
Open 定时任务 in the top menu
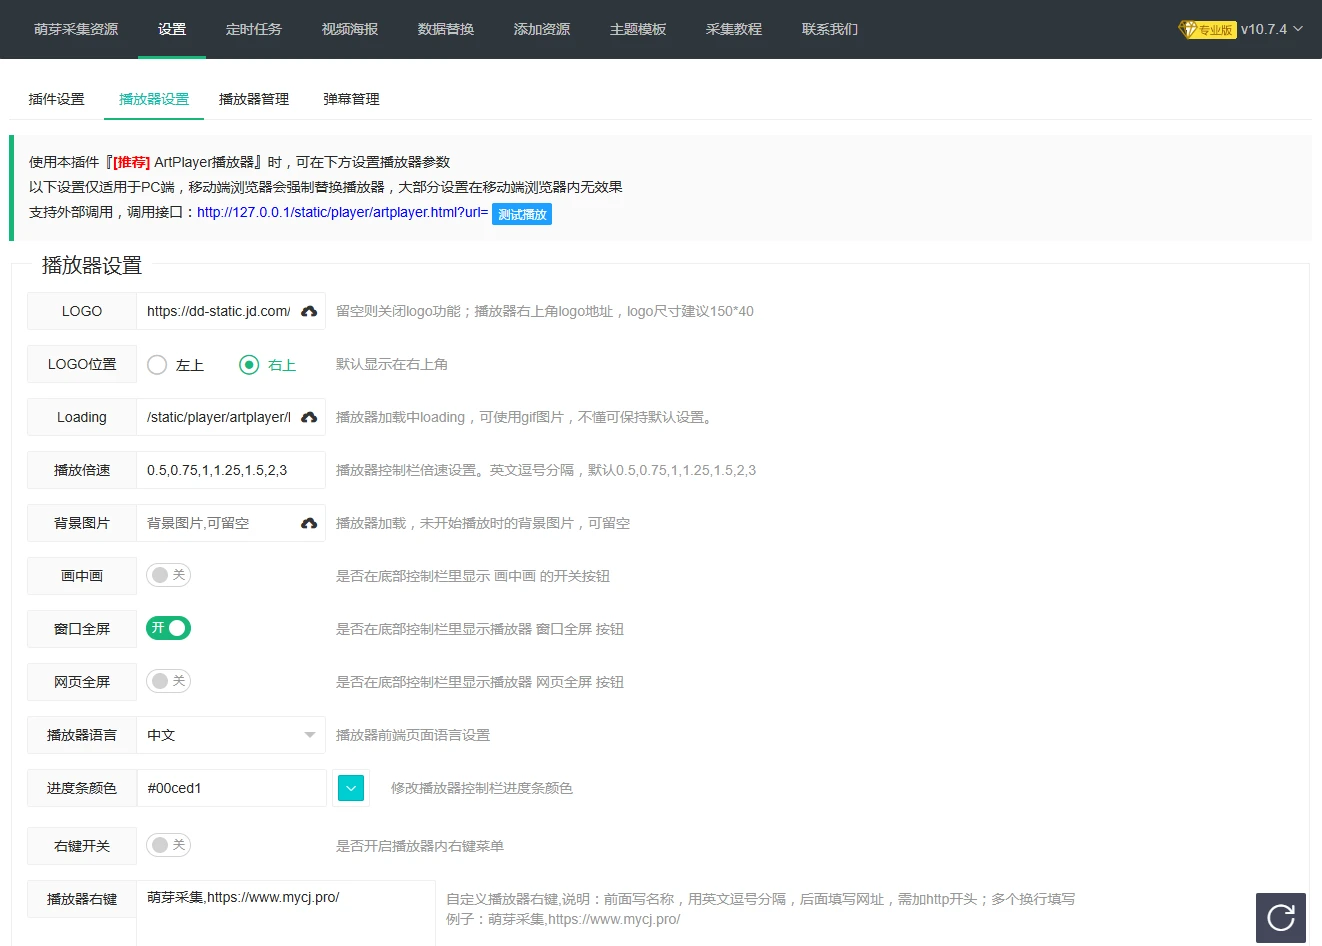click(254, 29)
